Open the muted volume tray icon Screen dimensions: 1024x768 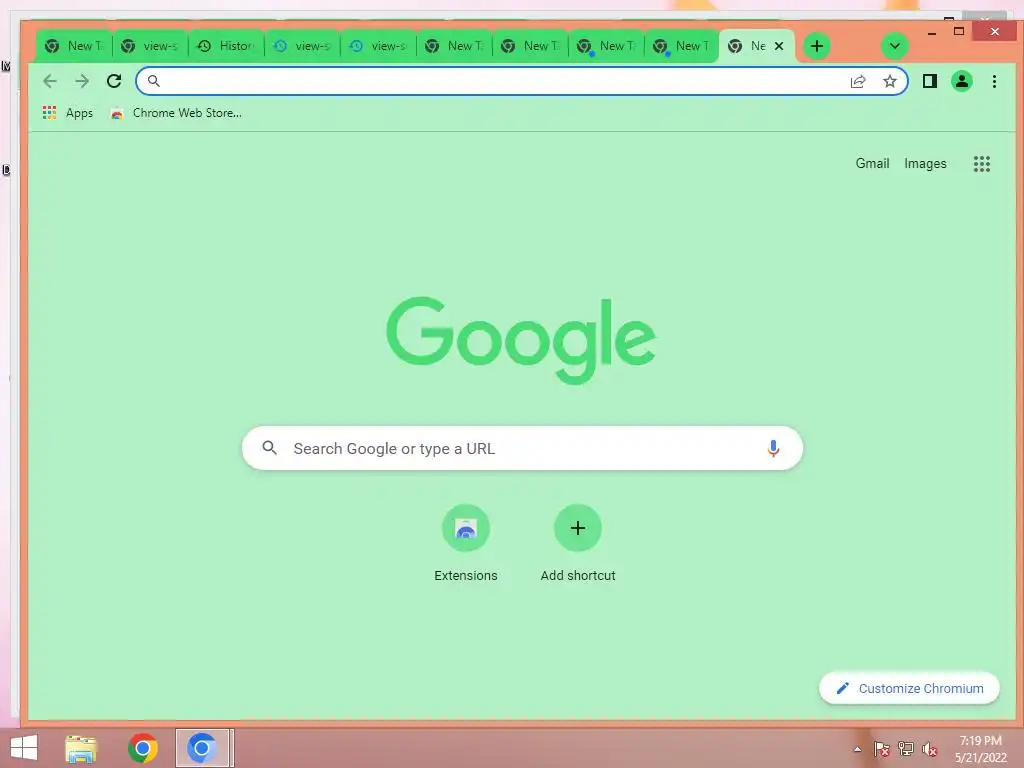coord(930,749)
